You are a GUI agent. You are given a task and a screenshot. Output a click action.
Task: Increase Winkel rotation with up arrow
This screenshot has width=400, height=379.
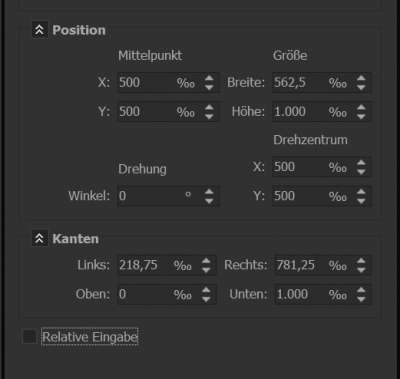[209, 192]
